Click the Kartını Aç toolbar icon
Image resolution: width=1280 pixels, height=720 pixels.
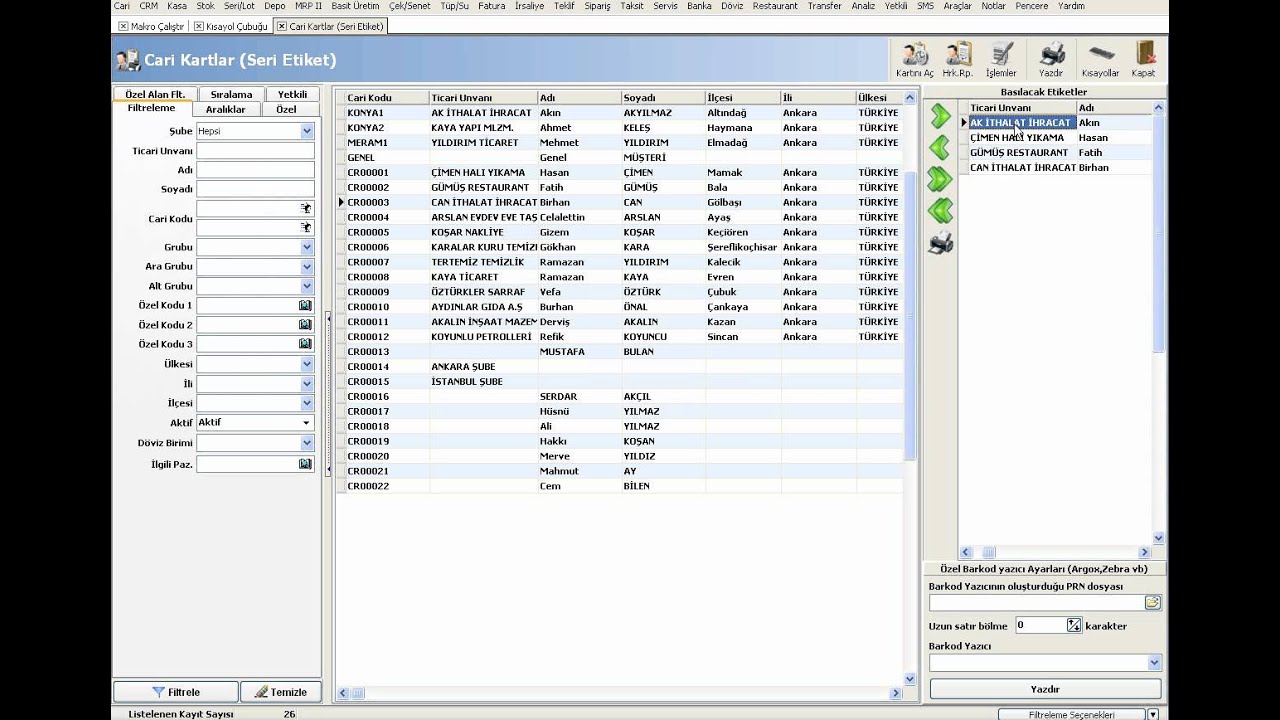914,59
